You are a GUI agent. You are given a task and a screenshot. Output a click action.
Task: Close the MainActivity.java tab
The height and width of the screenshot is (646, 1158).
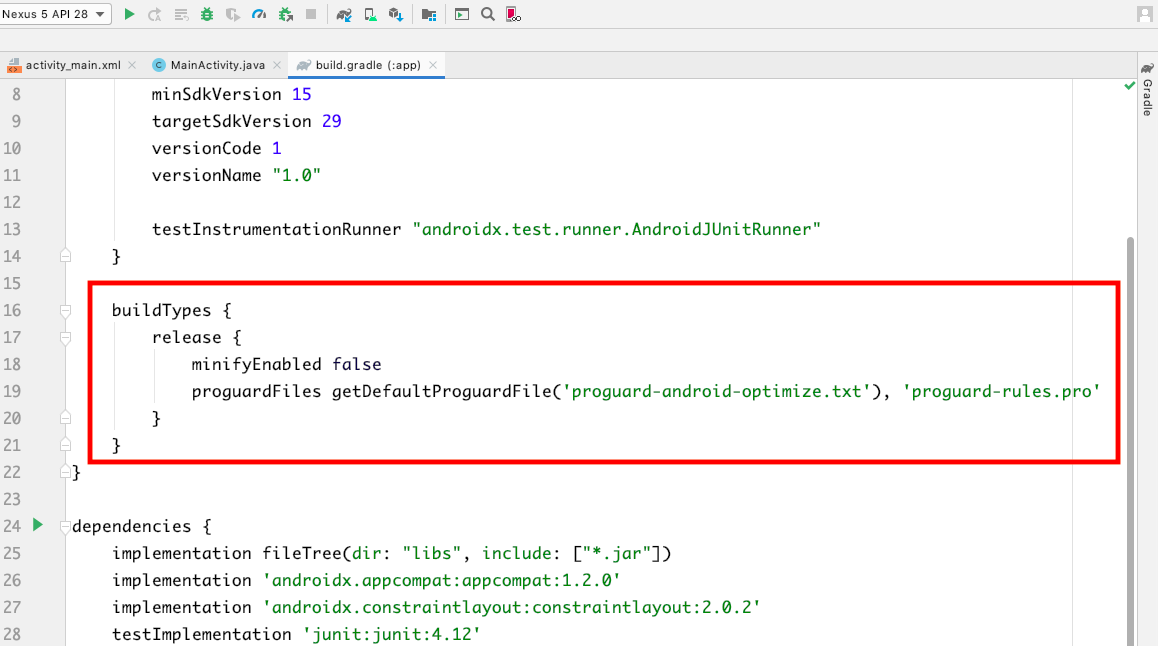point(277,65)
